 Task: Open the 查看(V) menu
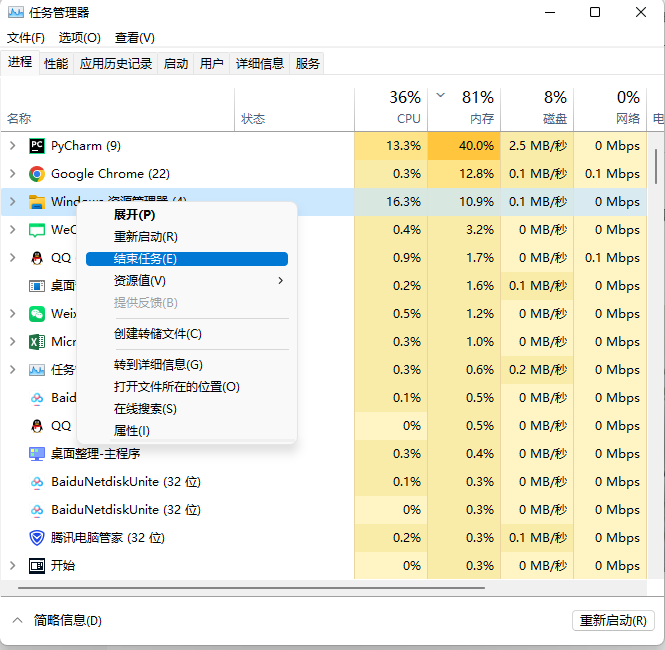[x=135, y=38]
